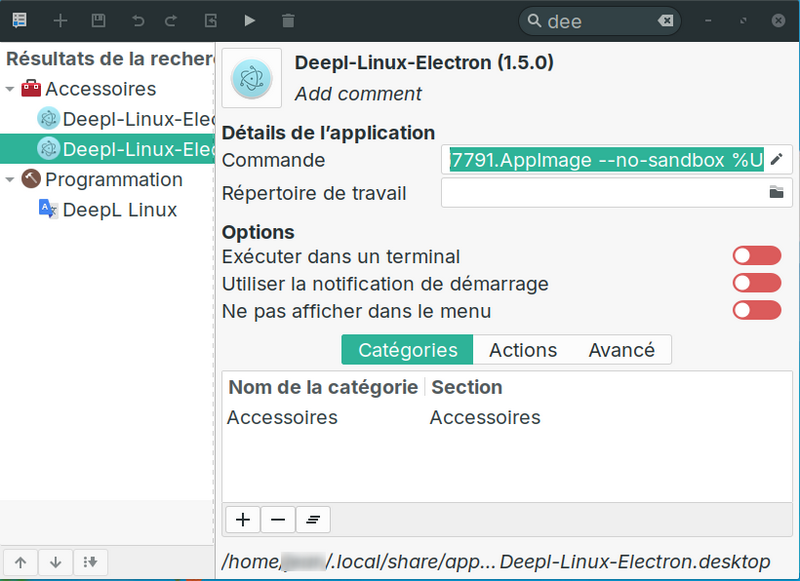Screen dimensions: 800x581
Task: Toggle 'Utiliser la notification de démarrage'
Action: [756, 284]
